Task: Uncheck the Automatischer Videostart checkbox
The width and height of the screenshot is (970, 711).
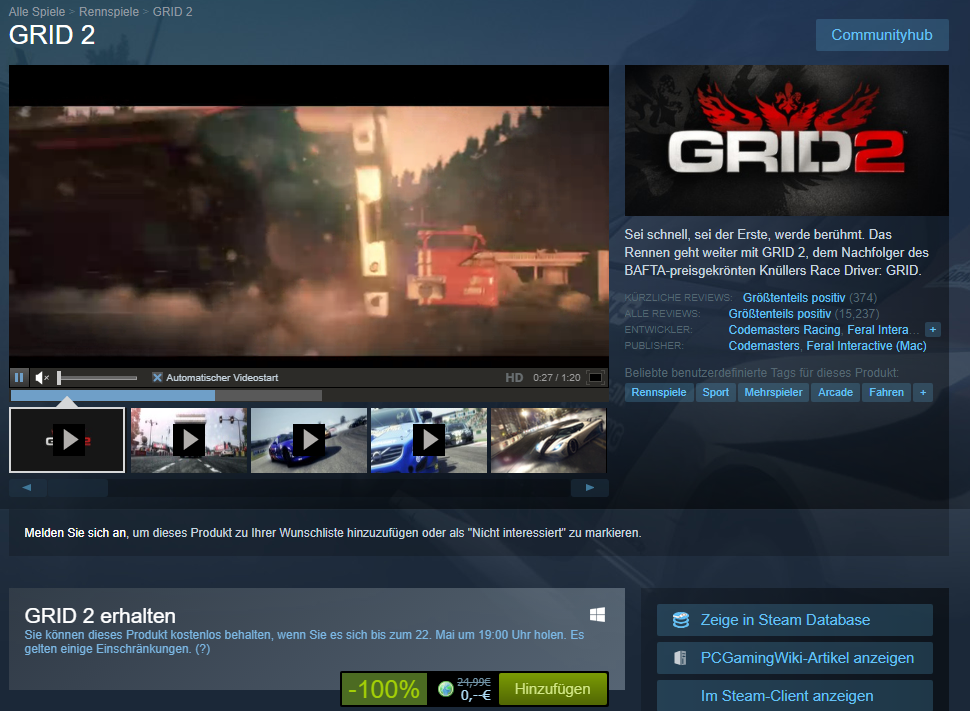Action: click(x=157, y=377)
